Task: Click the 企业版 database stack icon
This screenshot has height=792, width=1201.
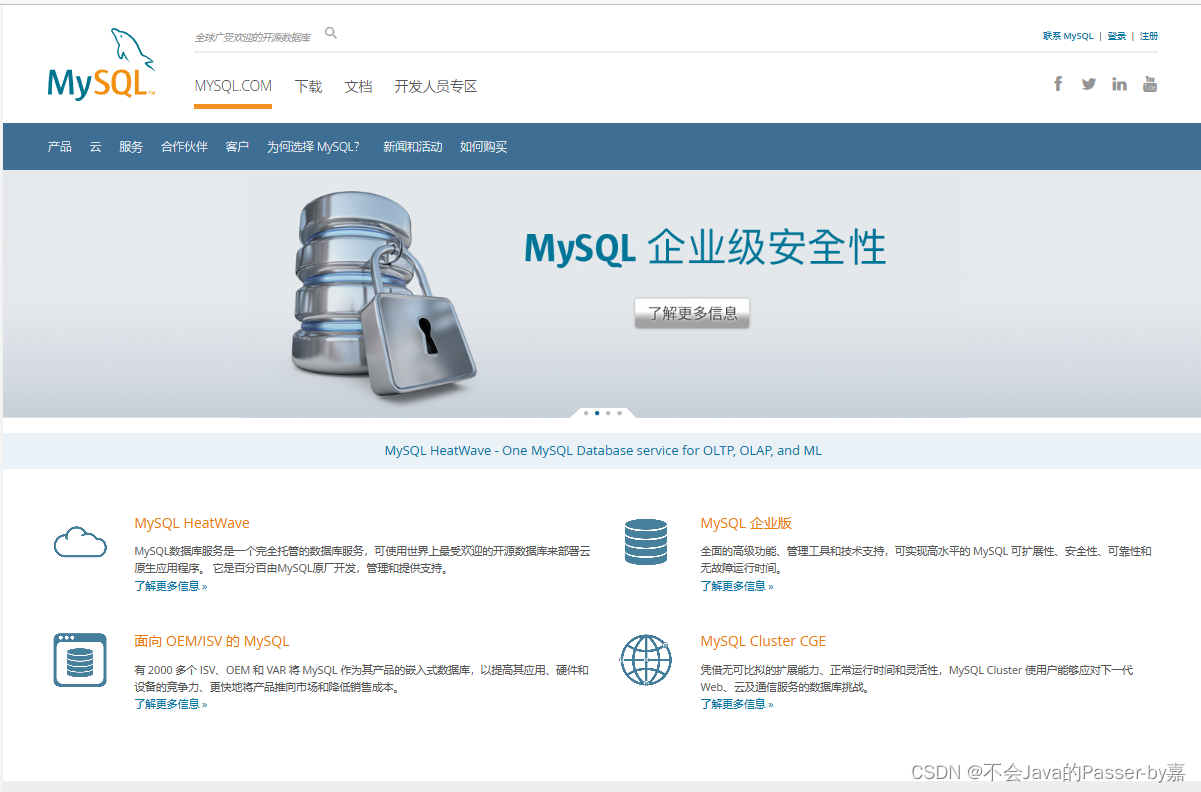Action: click(x=645, y=542)
